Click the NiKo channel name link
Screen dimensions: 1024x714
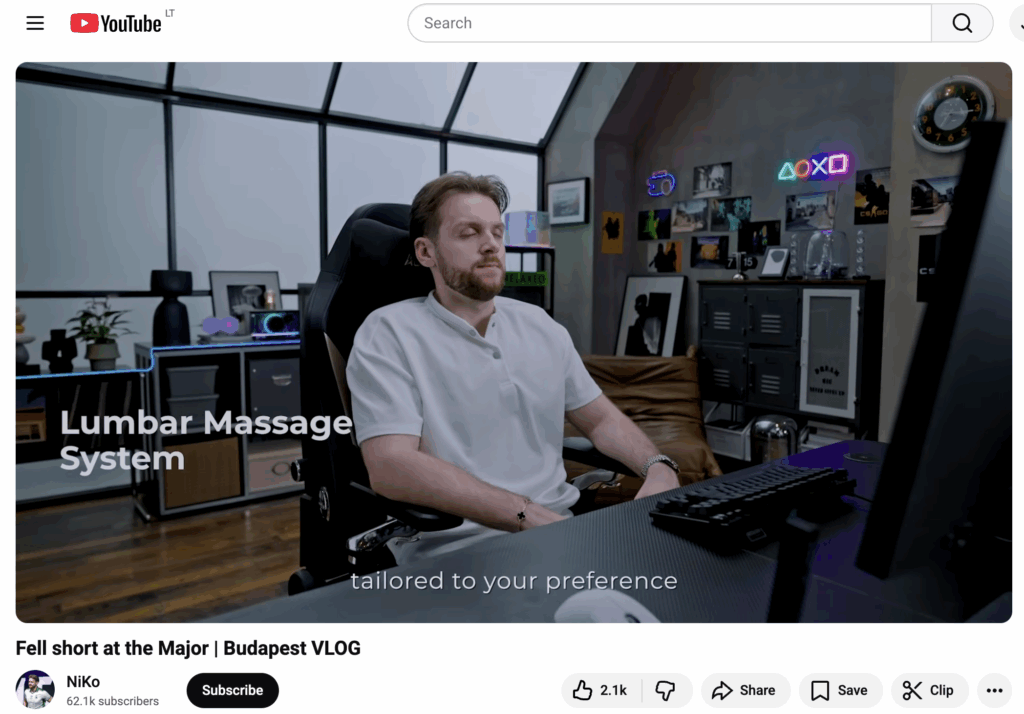[x=83, y=682]
